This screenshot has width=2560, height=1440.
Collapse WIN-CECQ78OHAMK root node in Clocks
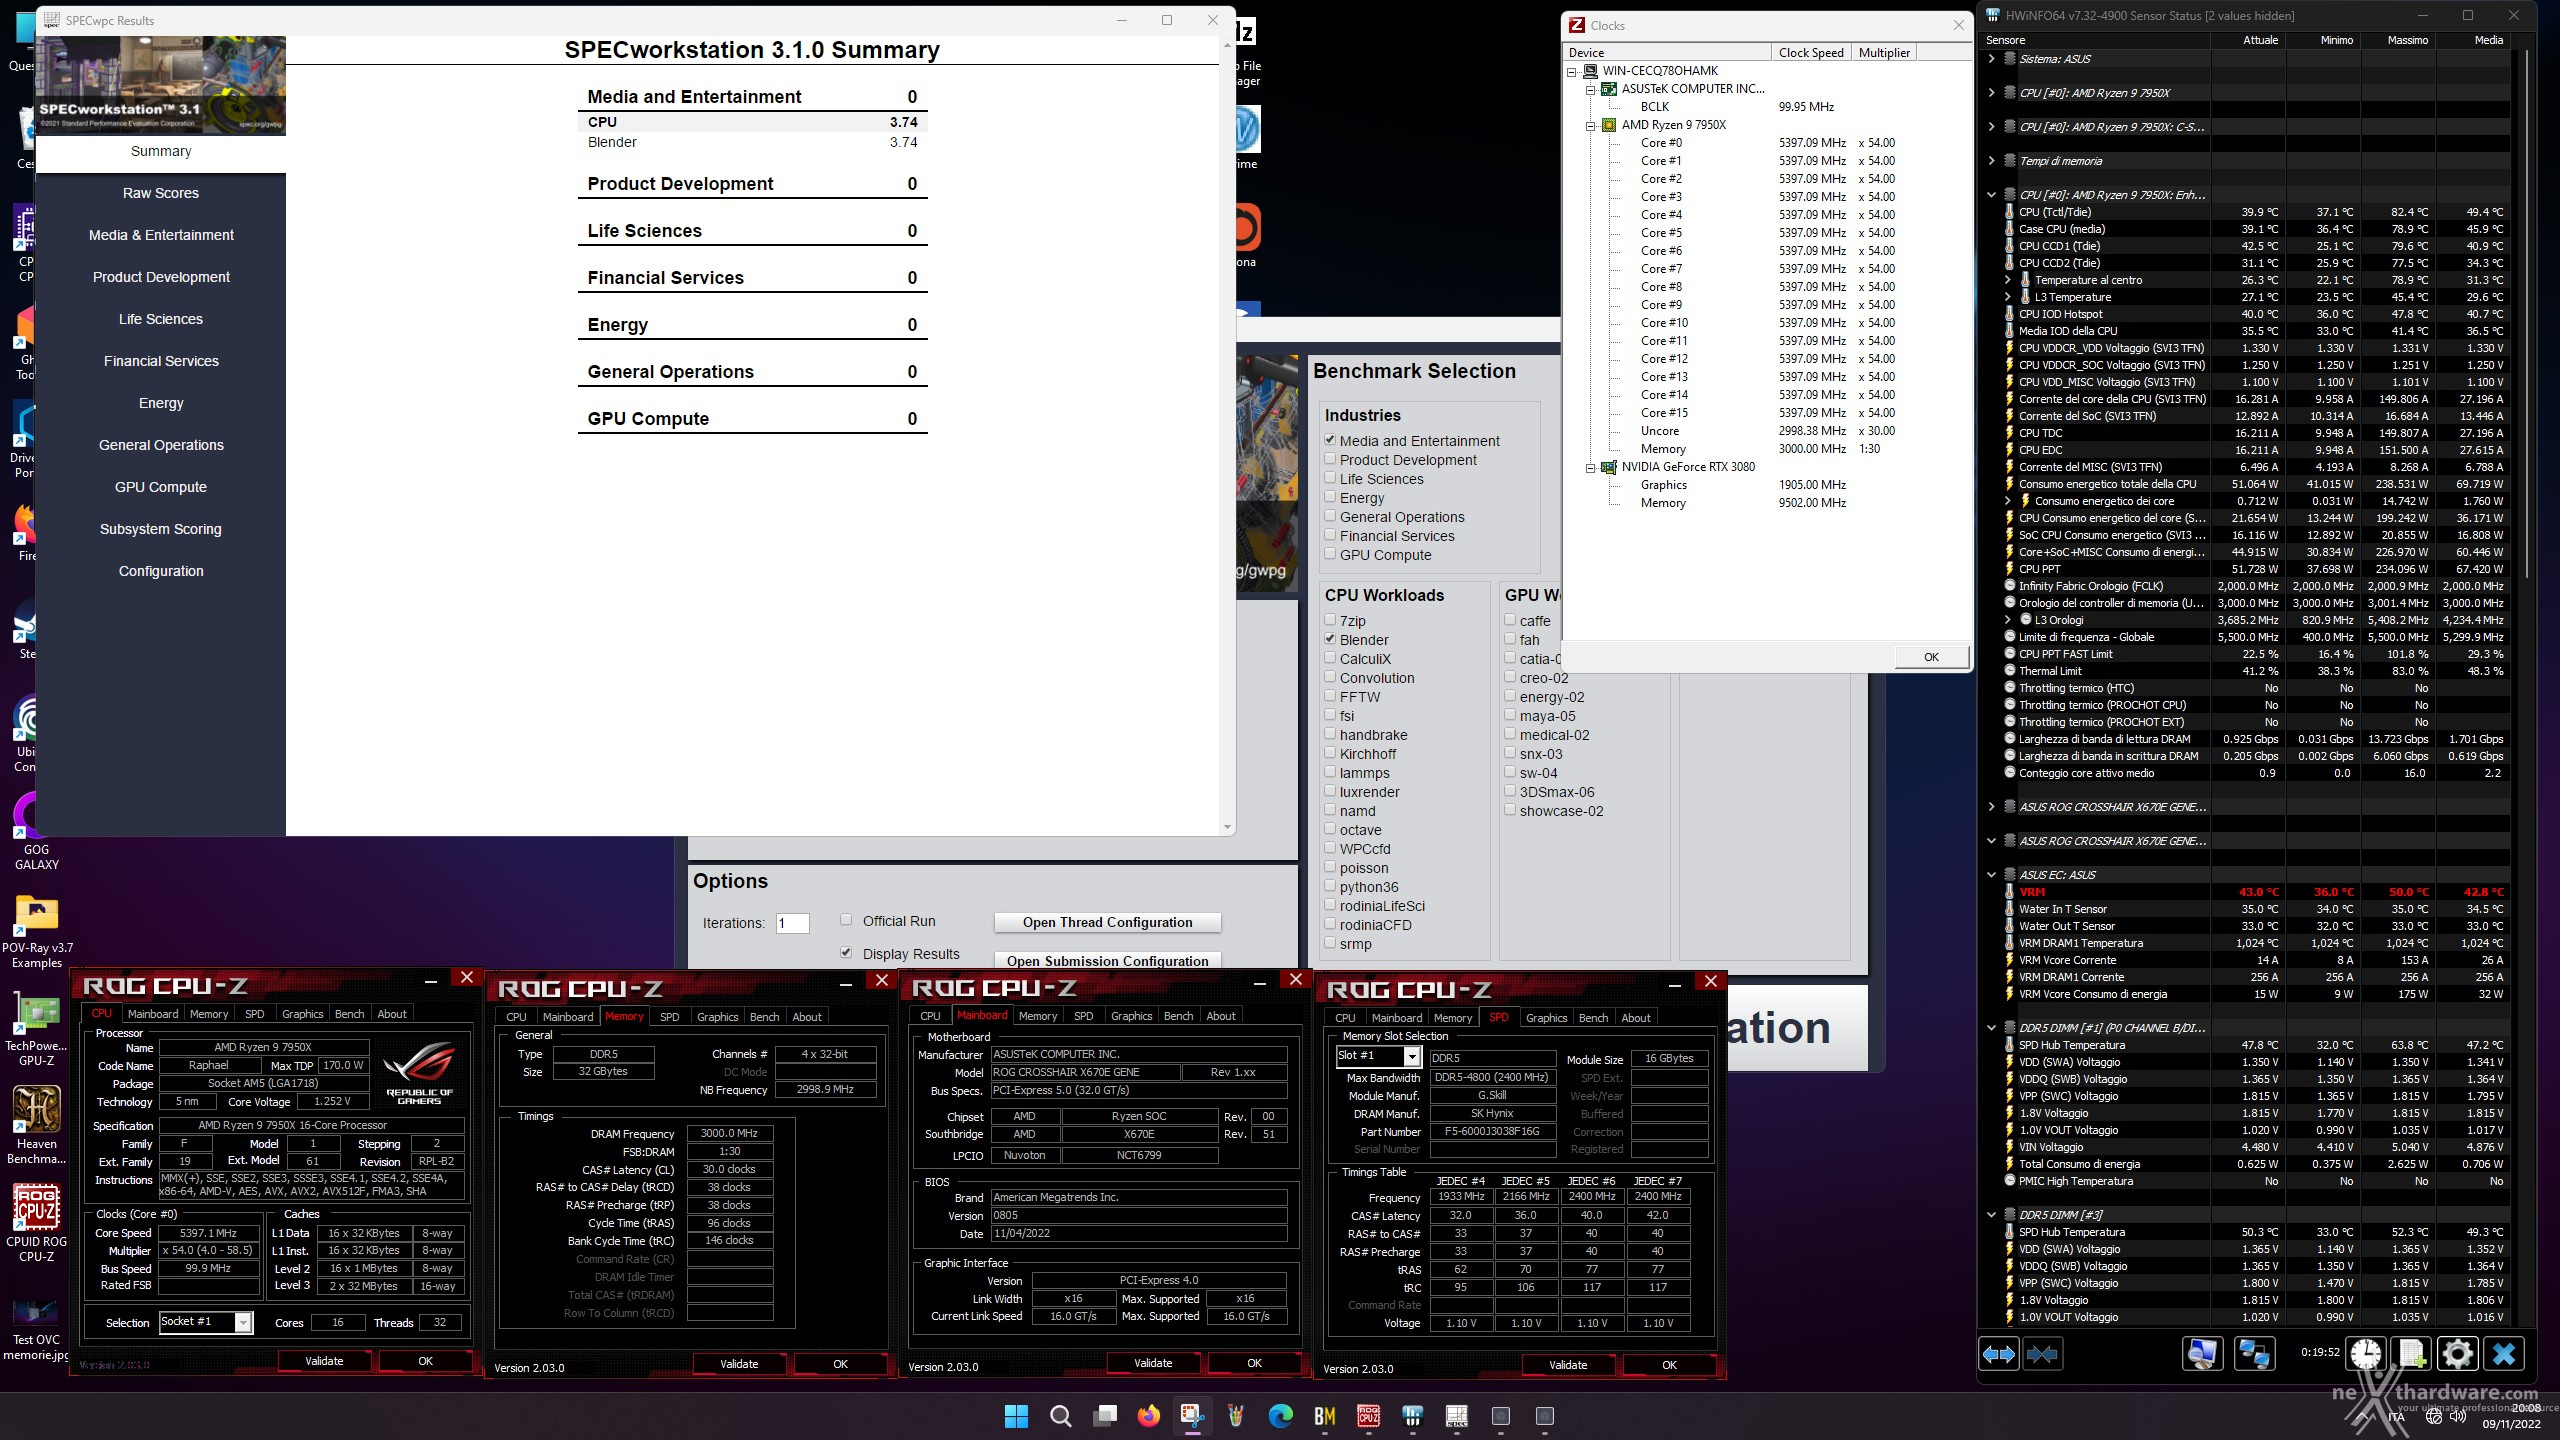(1572, 71)
